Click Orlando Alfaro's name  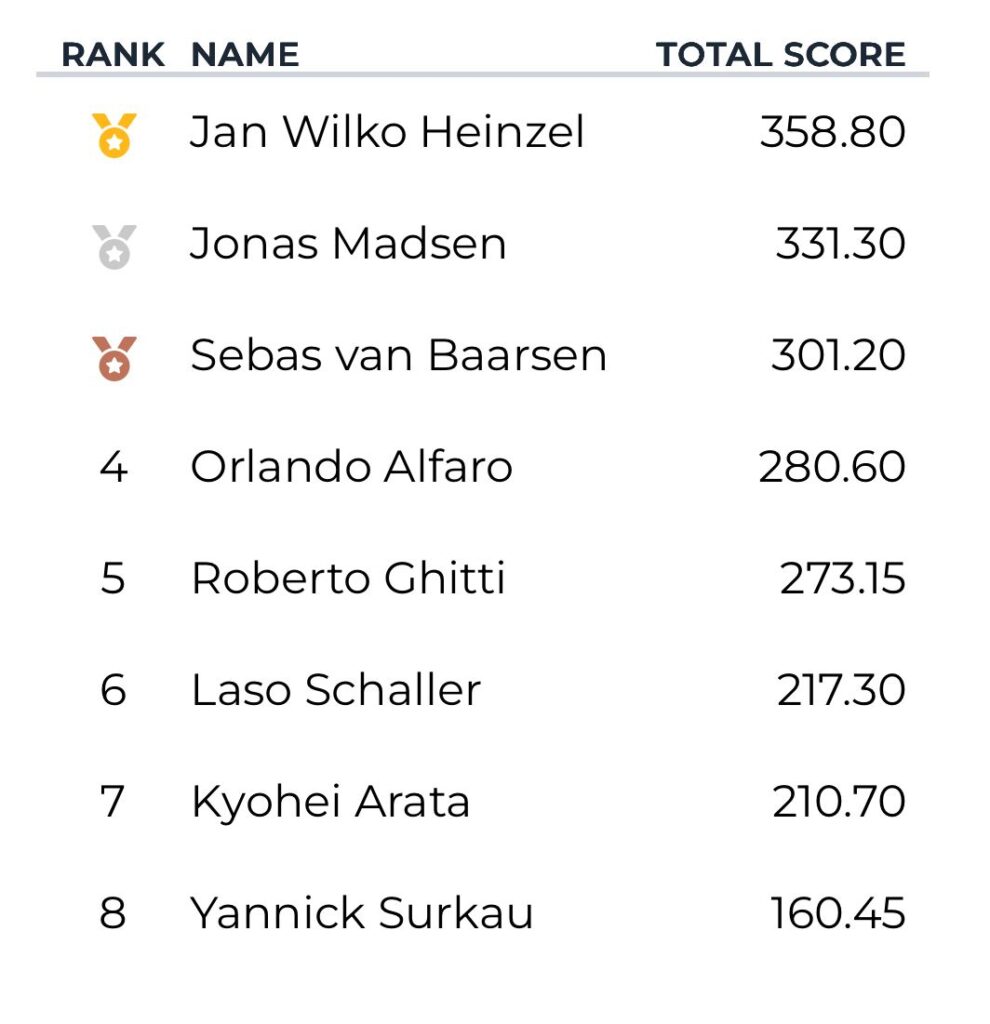[x=351, y=467]
